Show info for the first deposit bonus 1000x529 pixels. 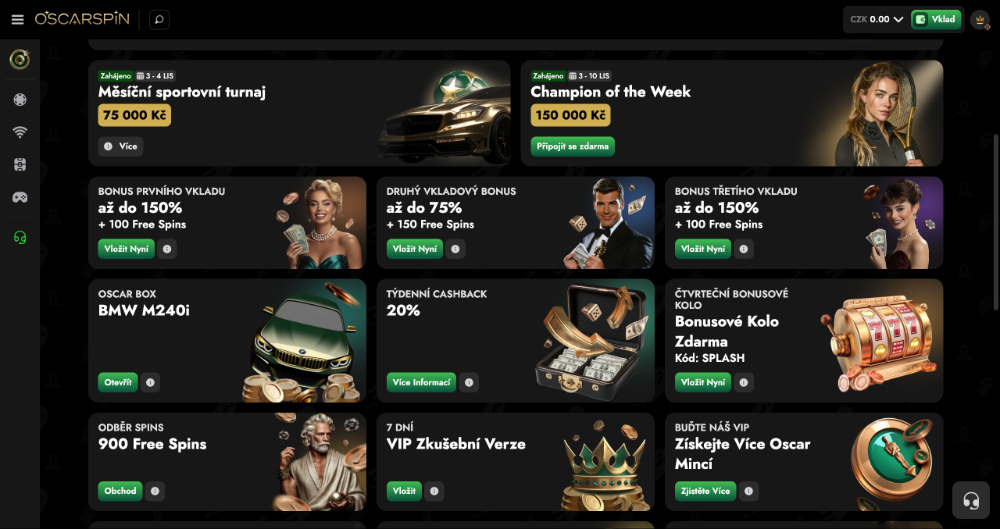(167, 249)
